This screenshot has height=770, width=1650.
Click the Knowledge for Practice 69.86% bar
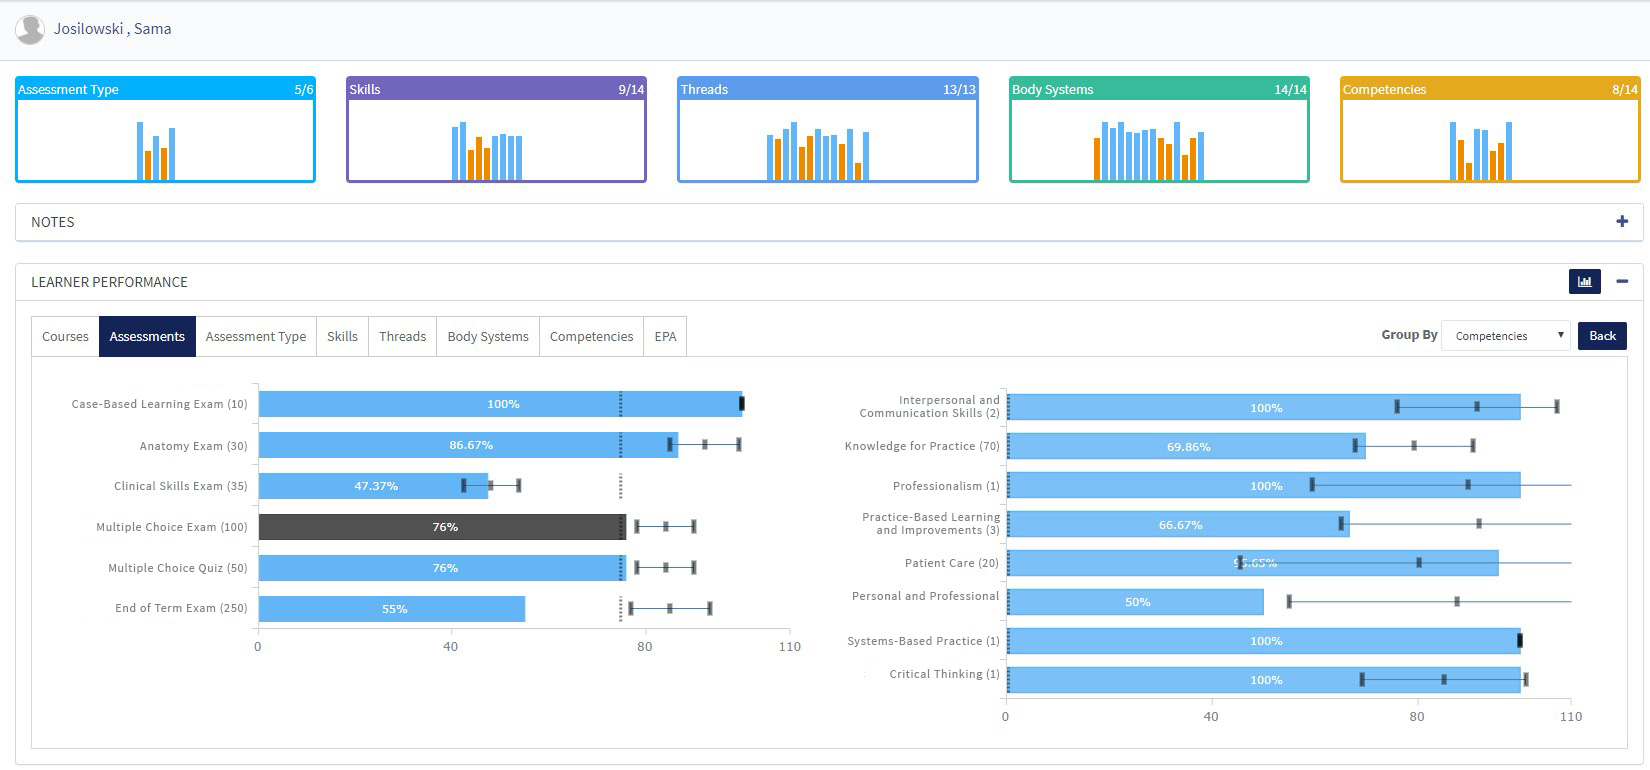[x=1185, y=447]
